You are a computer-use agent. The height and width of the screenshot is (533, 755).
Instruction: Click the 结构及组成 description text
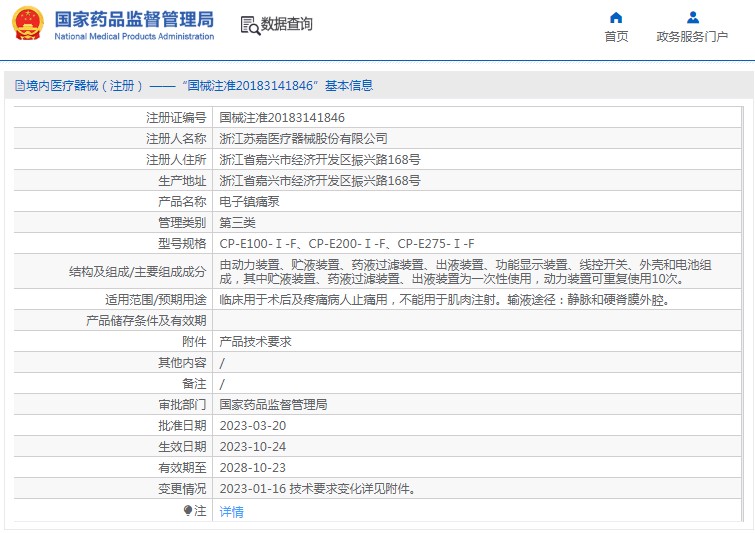tap(465, 272)
